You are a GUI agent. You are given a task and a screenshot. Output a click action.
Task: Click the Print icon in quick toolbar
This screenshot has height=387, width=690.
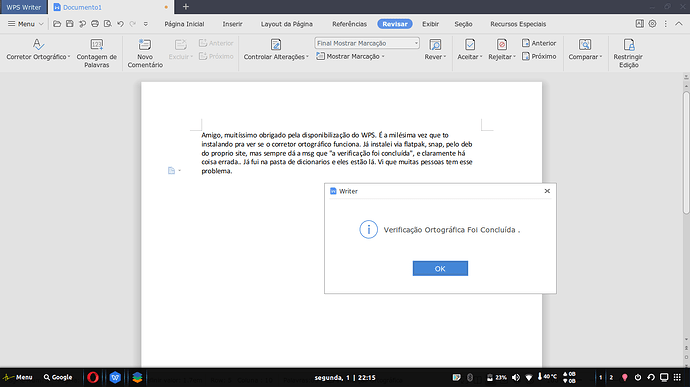point(95,24)
